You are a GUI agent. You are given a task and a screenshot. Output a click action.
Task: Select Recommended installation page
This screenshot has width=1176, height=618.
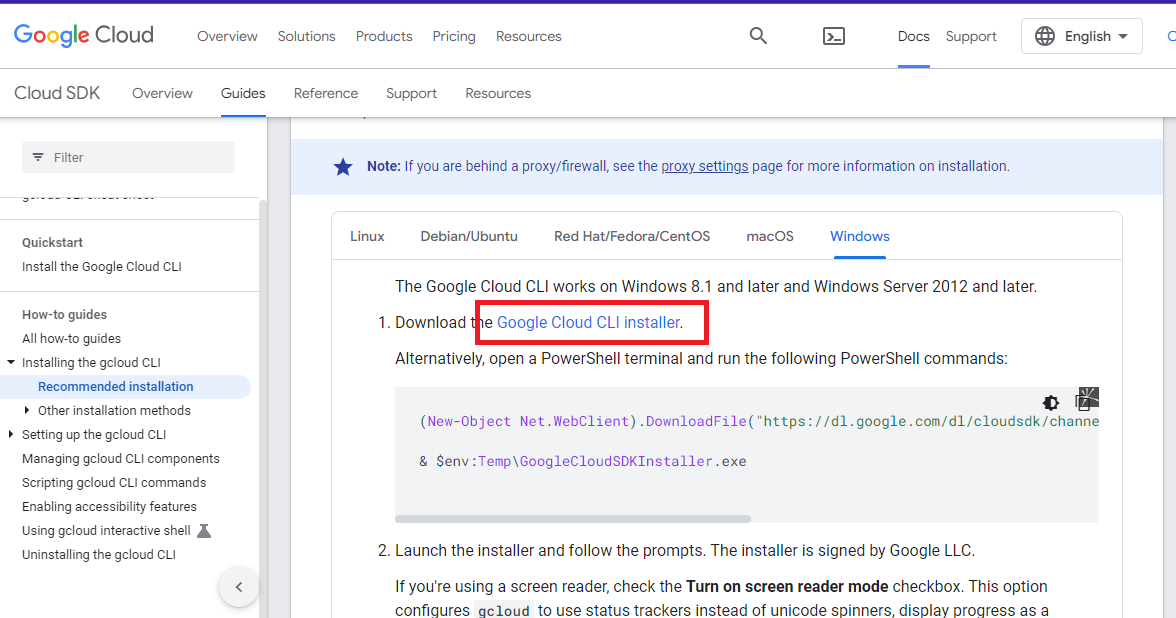116,387
